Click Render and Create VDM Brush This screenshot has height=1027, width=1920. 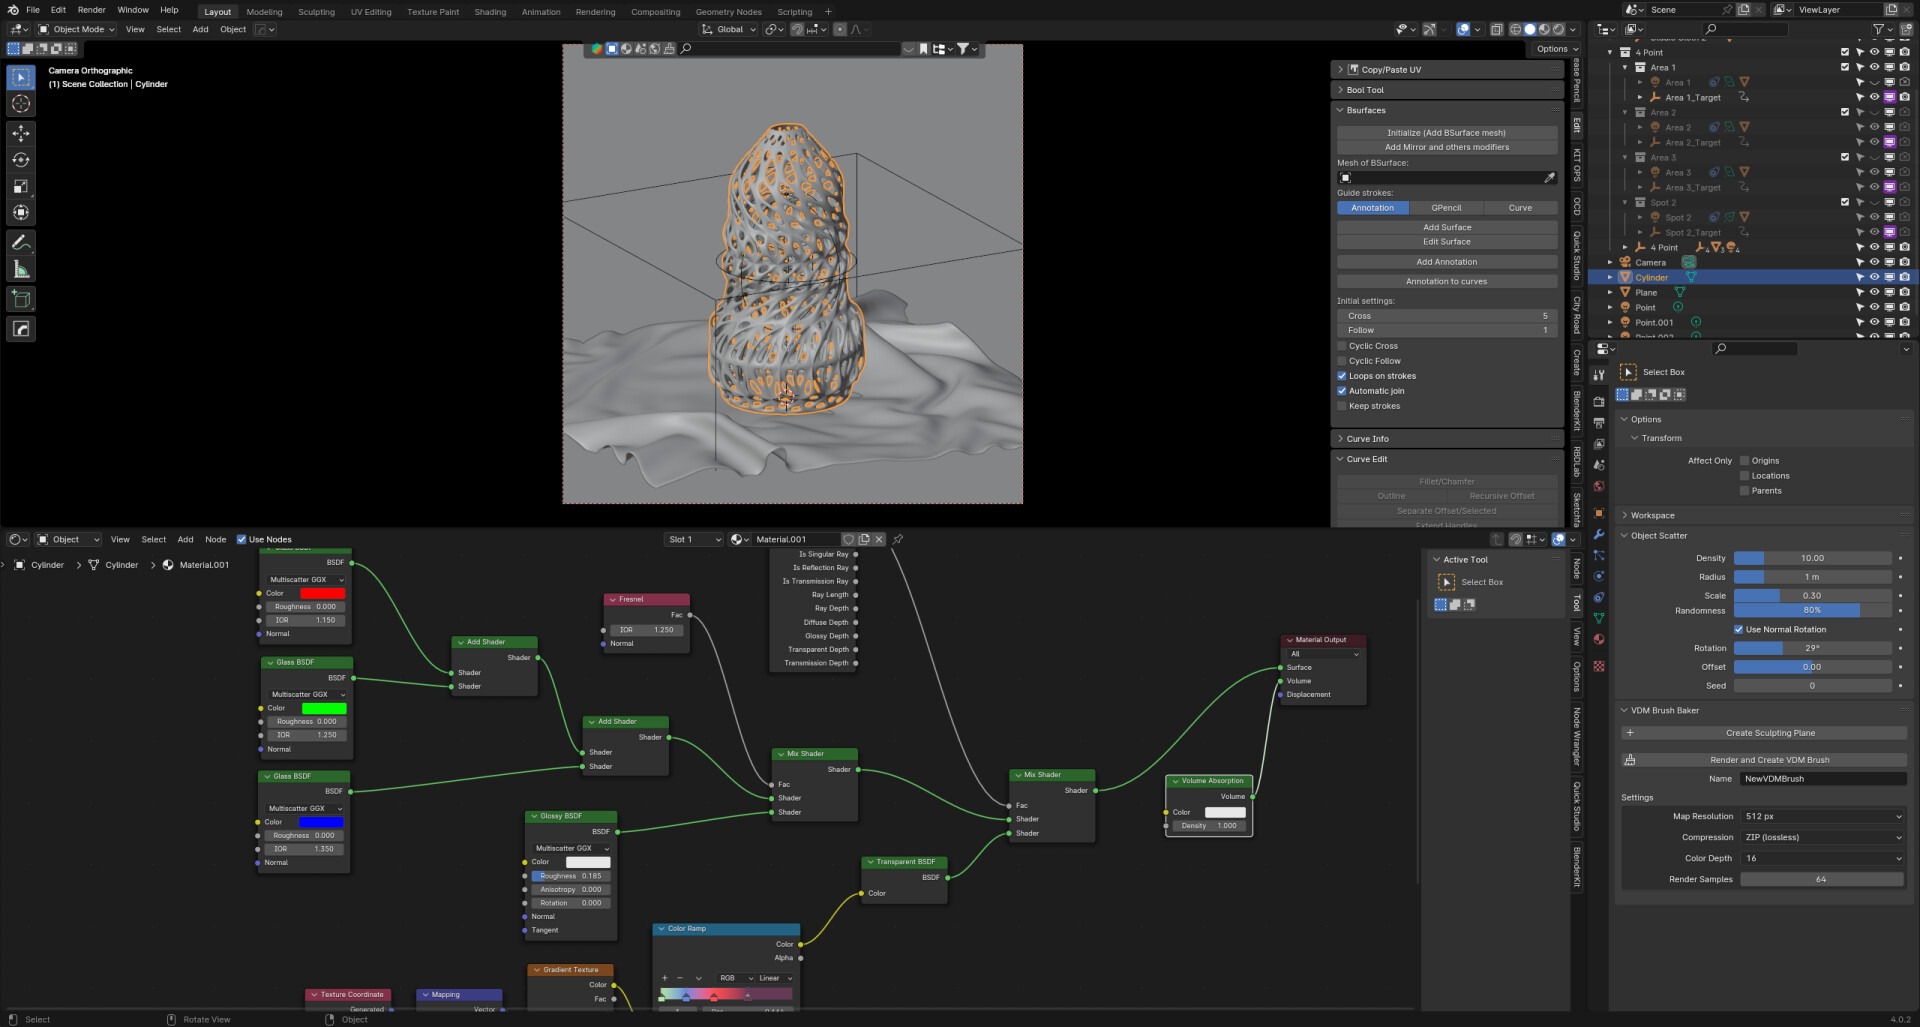click(1768, 760)
